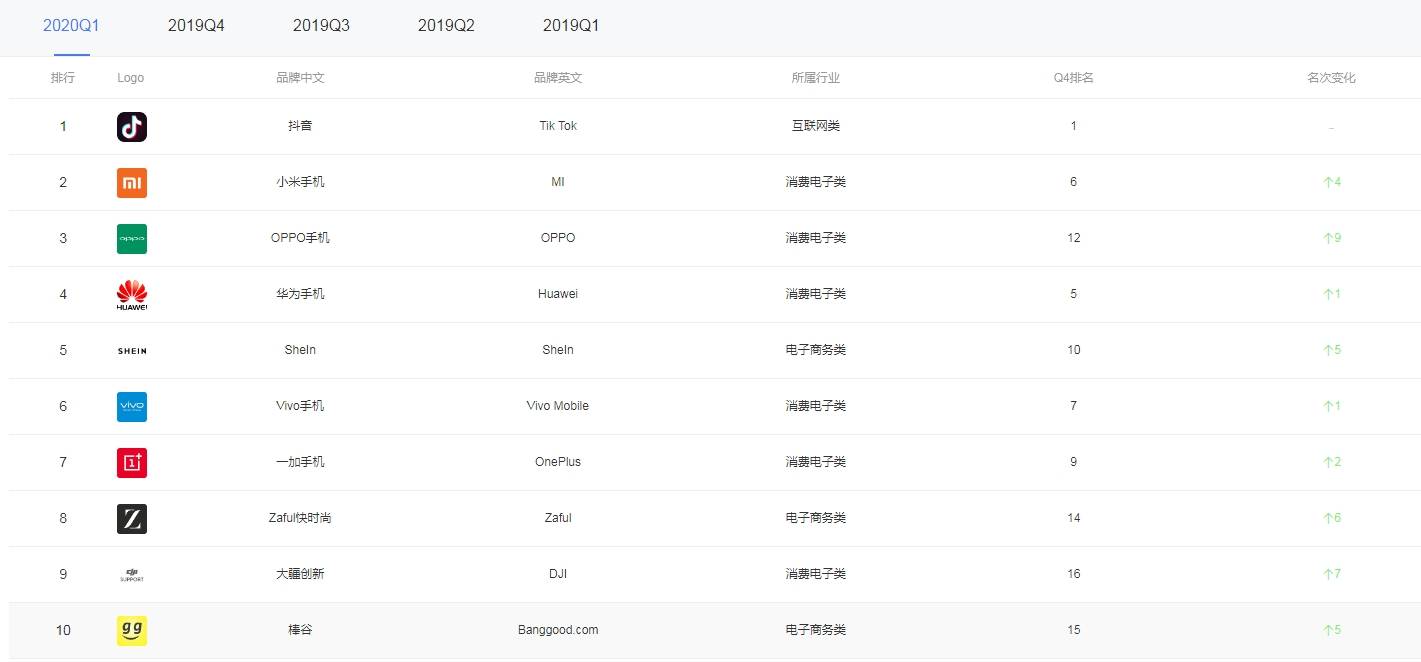1421x662 pixels.
Task: Click the TikTok logo icon
Action: pyautogui.click(x=132, y=127)
